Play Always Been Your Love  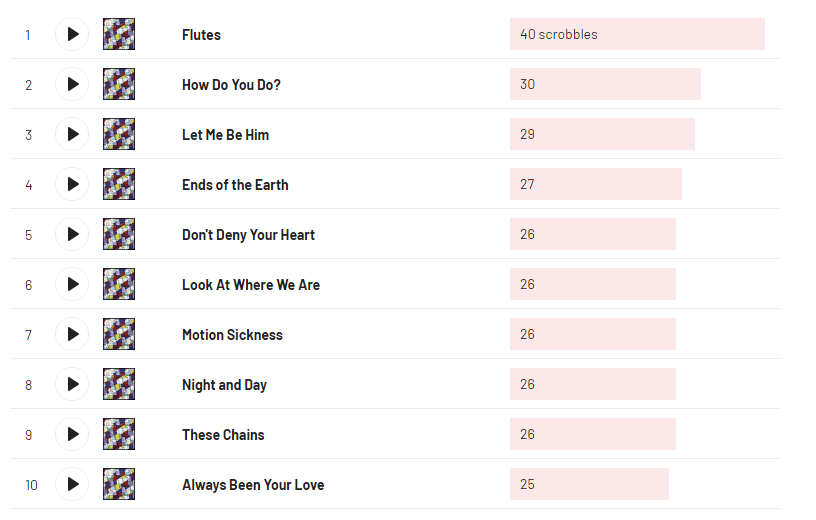72,484
